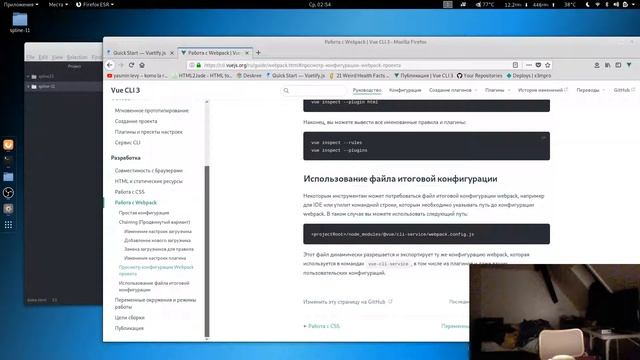This screenshot has width=640, height=360.
Task: Launch the orange app icon in dock
Action: (x=8, y=144)
